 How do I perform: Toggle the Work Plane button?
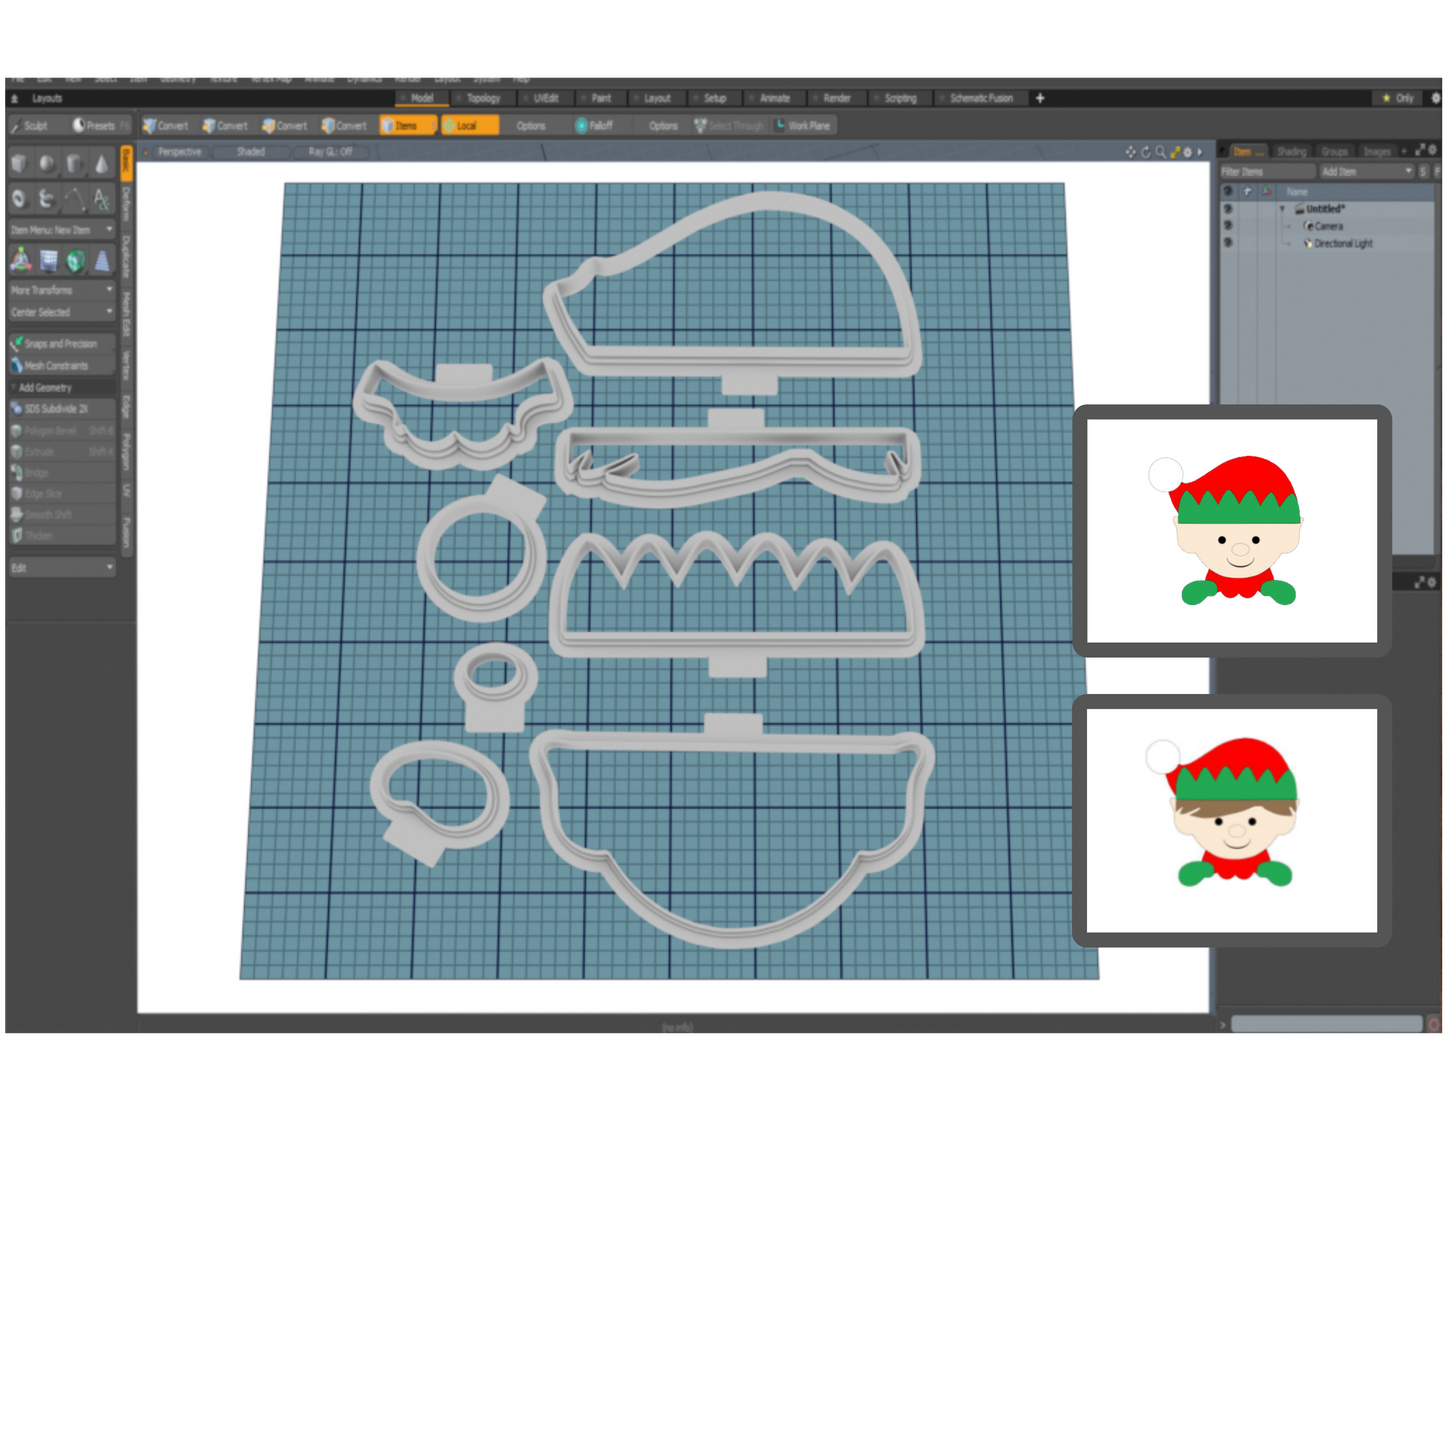804,126
